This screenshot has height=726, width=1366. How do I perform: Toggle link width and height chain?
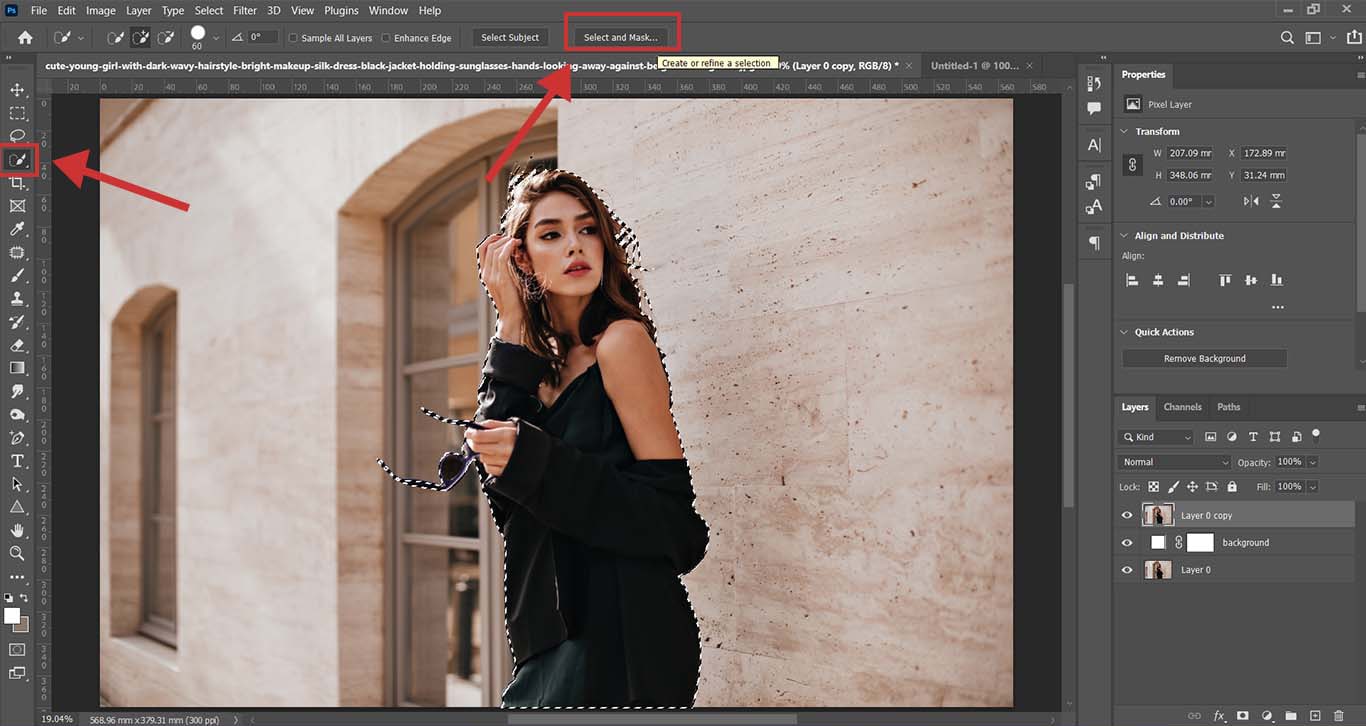coord(1132,165)
